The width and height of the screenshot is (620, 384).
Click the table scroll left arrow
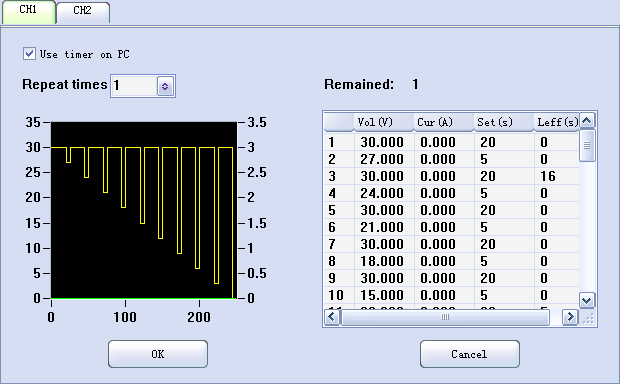331,317
